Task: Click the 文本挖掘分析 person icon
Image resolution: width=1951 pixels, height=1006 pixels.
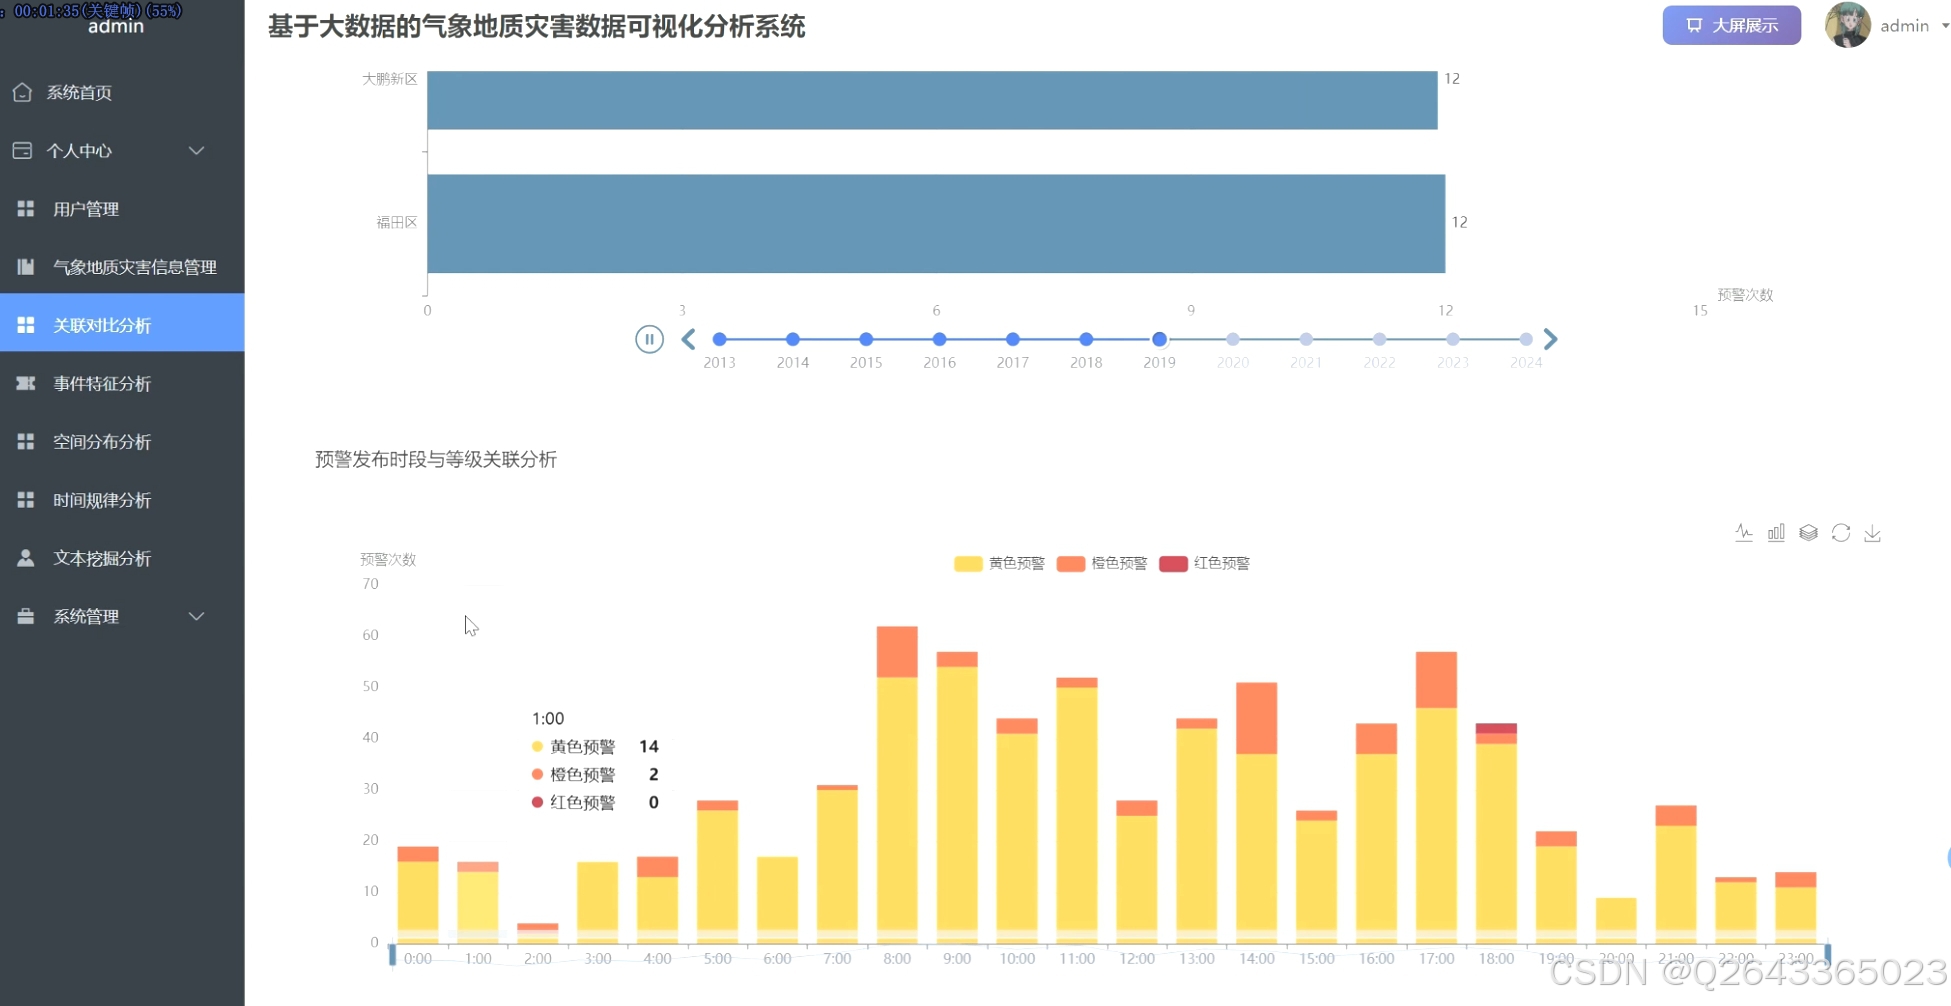Action: click(x=26, y=557)
